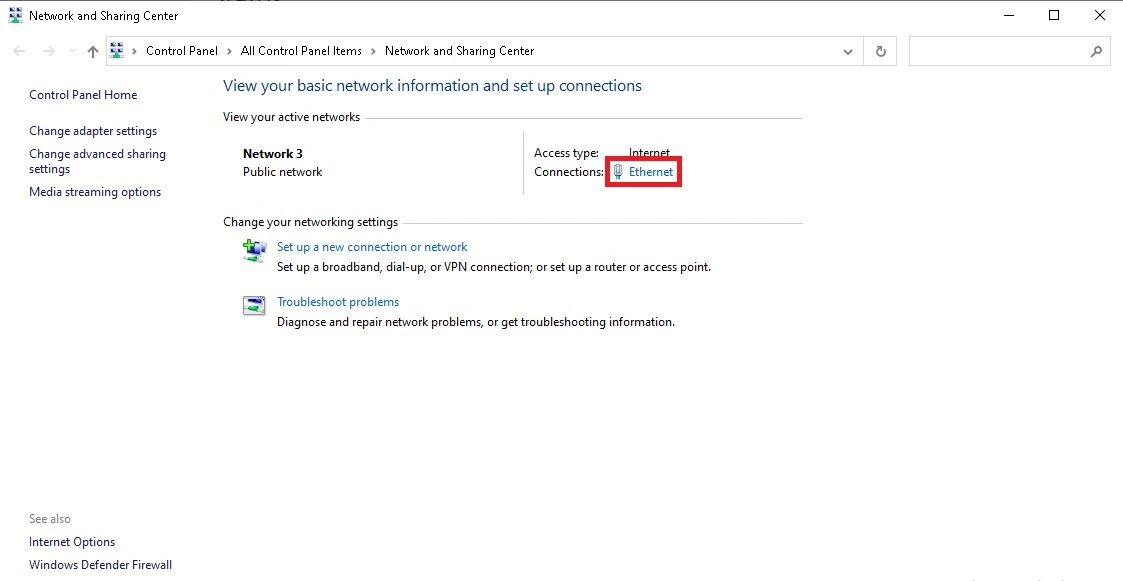Click the Ethernet adapter plug icon

point(618,172)
